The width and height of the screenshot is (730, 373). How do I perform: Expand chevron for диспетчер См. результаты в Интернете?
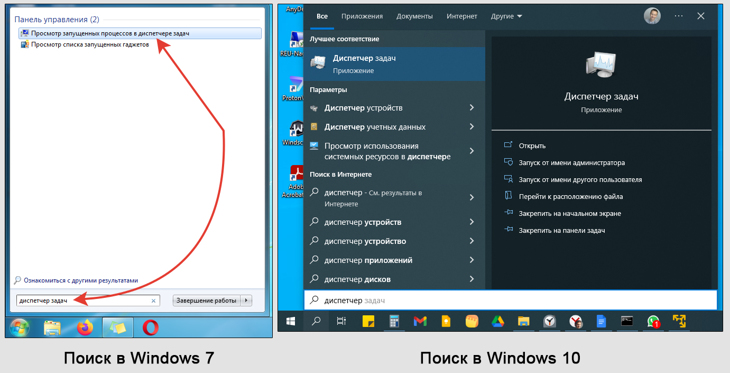click(472, 197)
